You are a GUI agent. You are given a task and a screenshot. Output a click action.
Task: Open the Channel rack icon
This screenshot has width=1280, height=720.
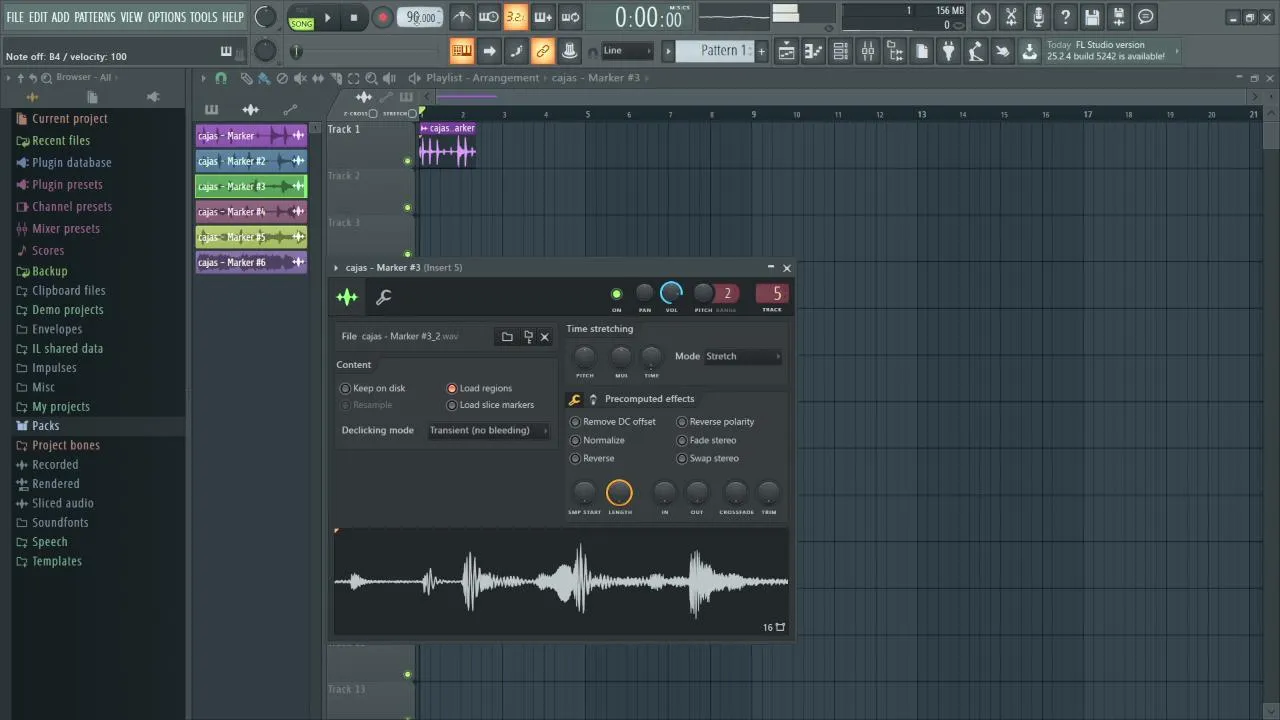click(841, 51)
